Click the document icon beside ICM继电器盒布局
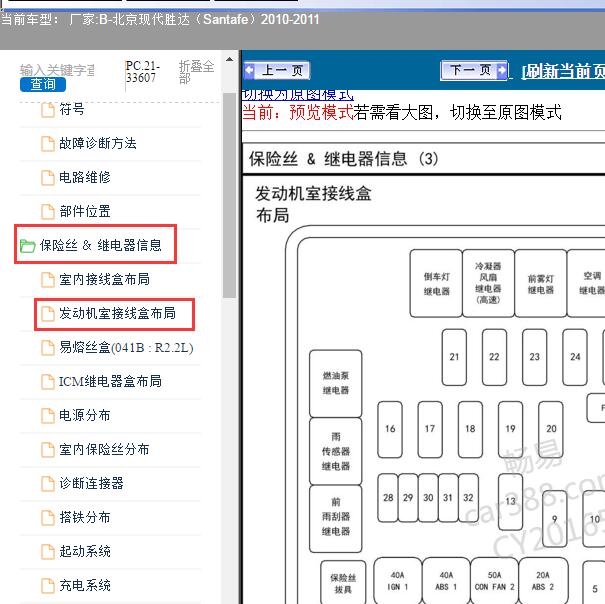Screen dimensions: 605x604 48,382
